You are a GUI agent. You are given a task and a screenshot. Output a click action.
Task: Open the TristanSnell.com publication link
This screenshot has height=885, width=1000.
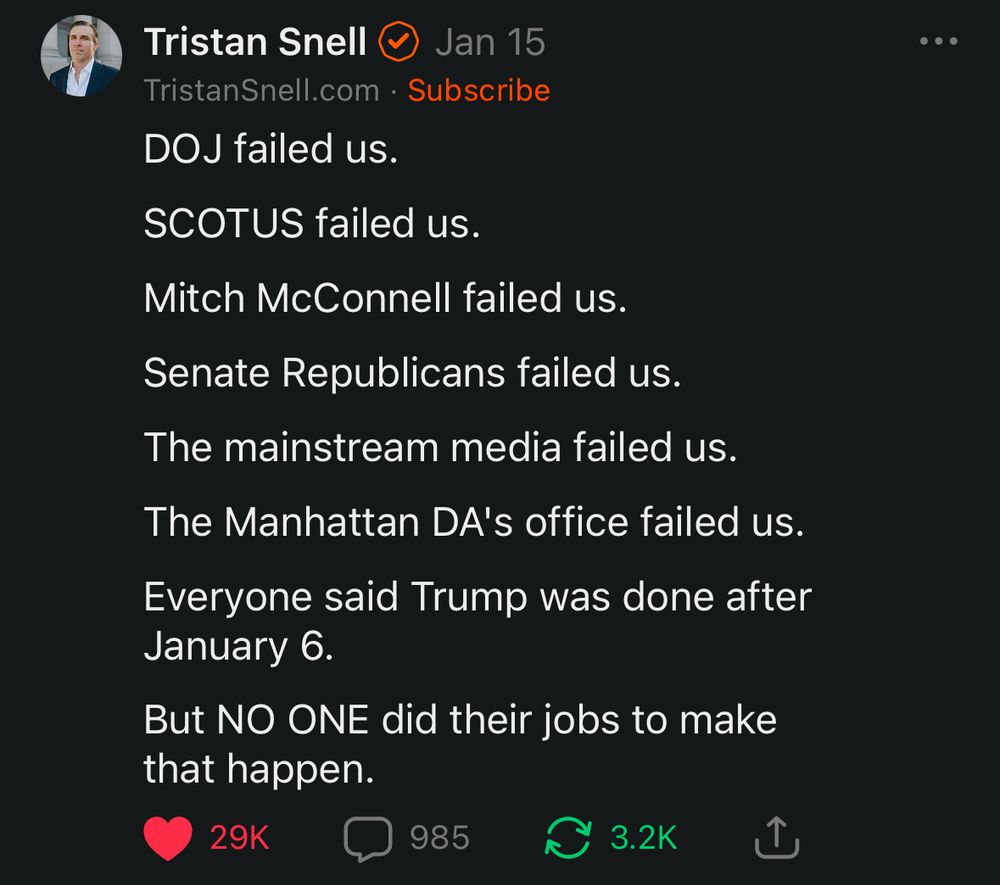[261, 90]
